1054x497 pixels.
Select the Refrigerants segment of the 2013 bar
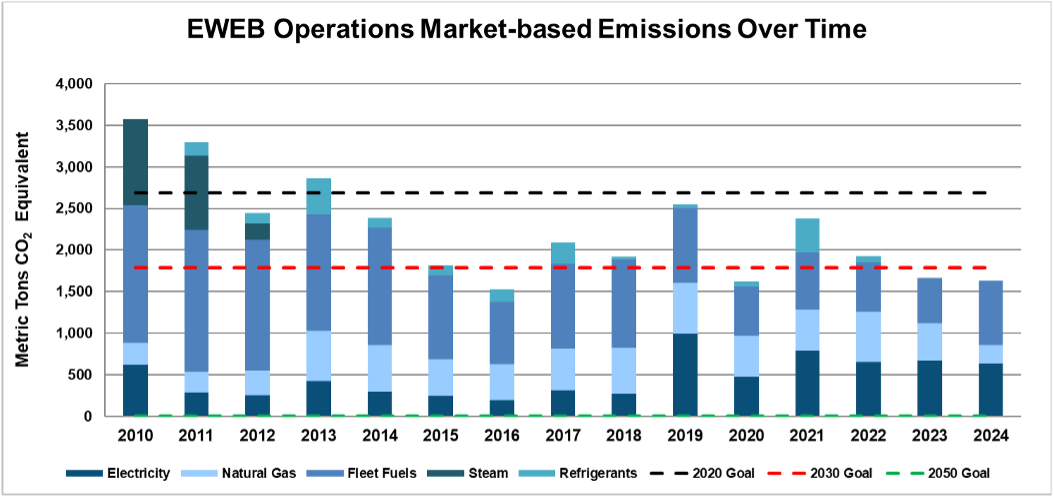click(319, 196)
